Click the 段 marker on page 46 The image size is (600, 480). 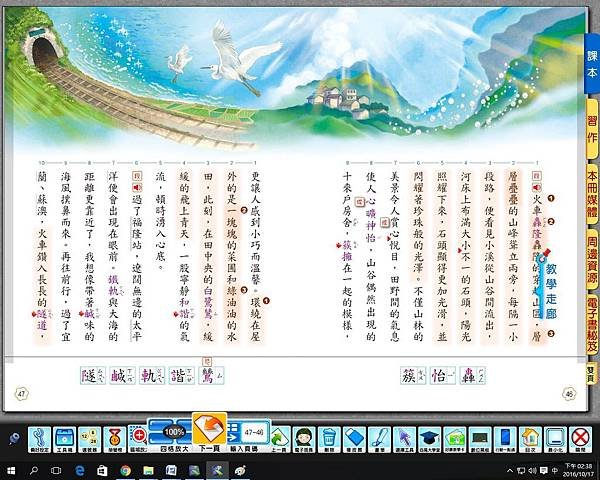[537, 176]
